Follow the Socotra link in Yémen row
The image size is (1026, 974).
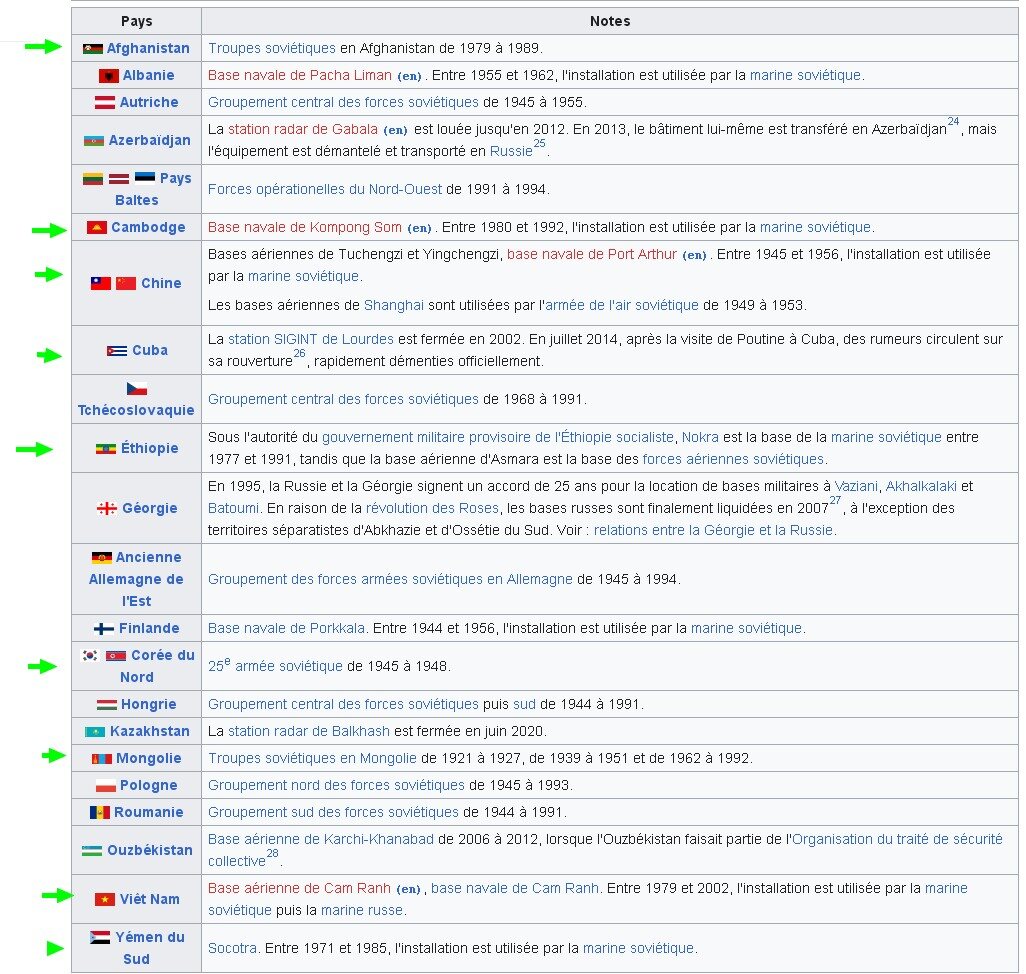[232, 948]
